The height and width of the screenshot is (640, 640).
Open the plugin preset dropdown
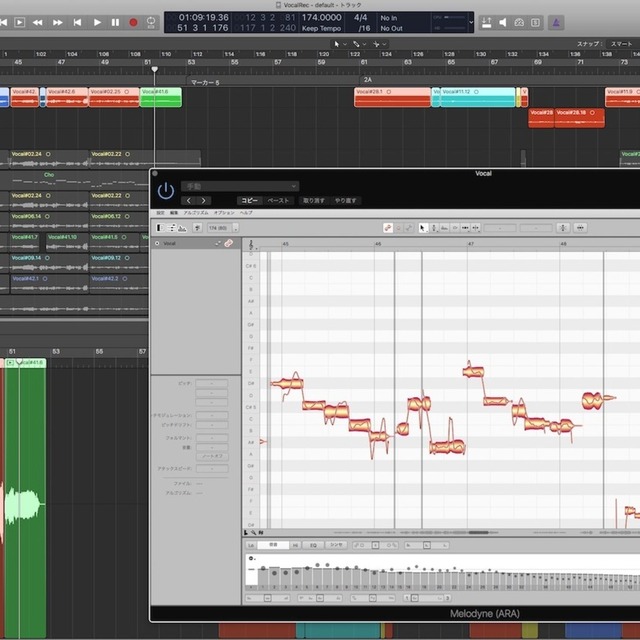point(240,186)
